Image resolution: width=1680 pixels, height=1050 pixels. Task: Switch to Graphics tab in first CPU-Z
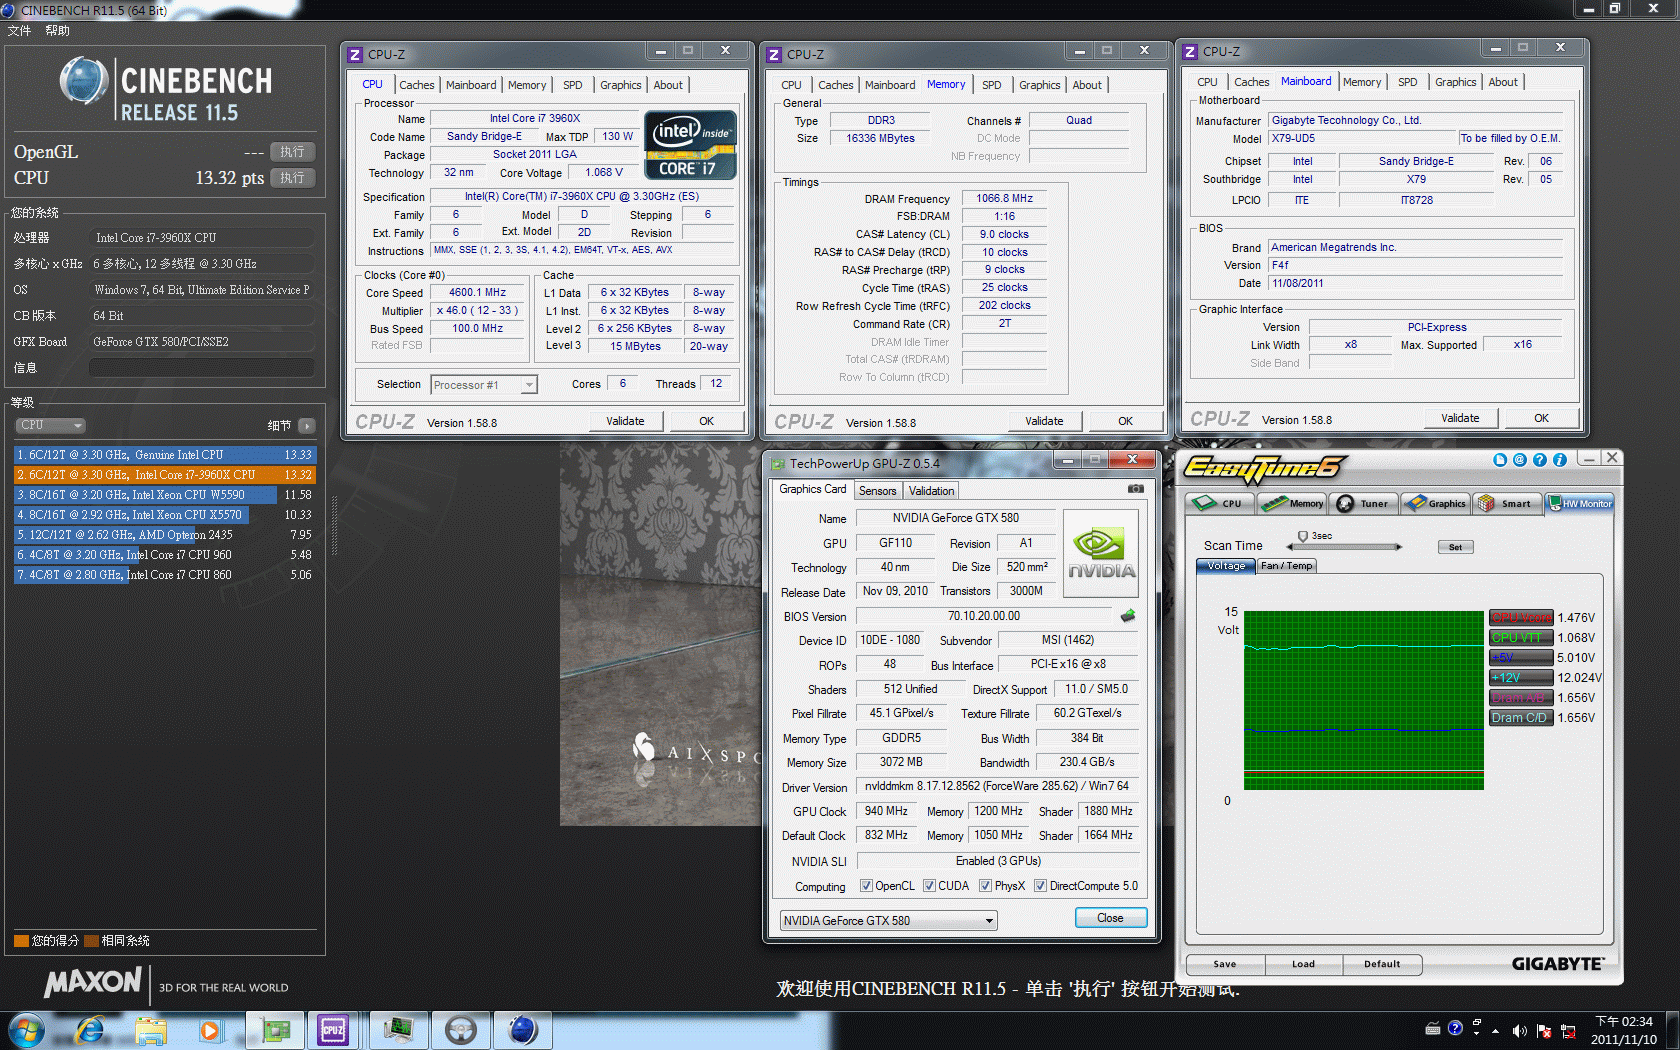click(620, 85)
